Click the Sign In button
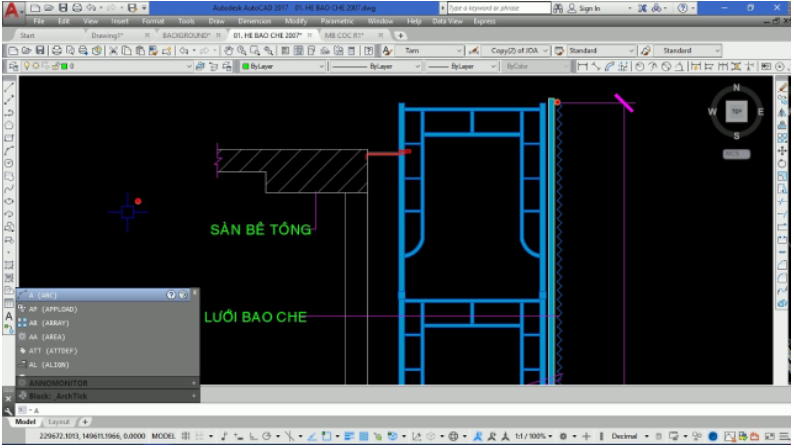794x448 pixels. (x=588, y=8)
